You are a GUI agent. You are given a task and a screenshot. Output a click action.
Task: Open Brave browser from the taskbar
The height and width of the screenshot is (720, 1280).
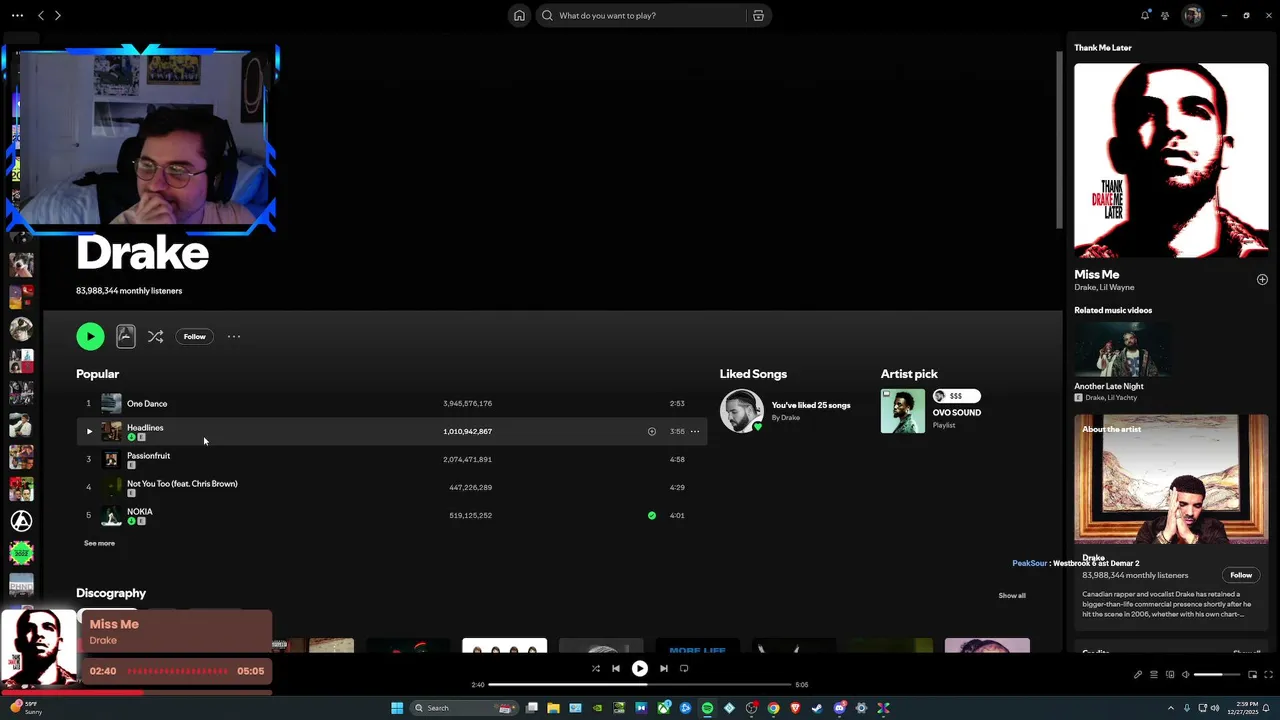pyautogui.click(x=795, y=708)
